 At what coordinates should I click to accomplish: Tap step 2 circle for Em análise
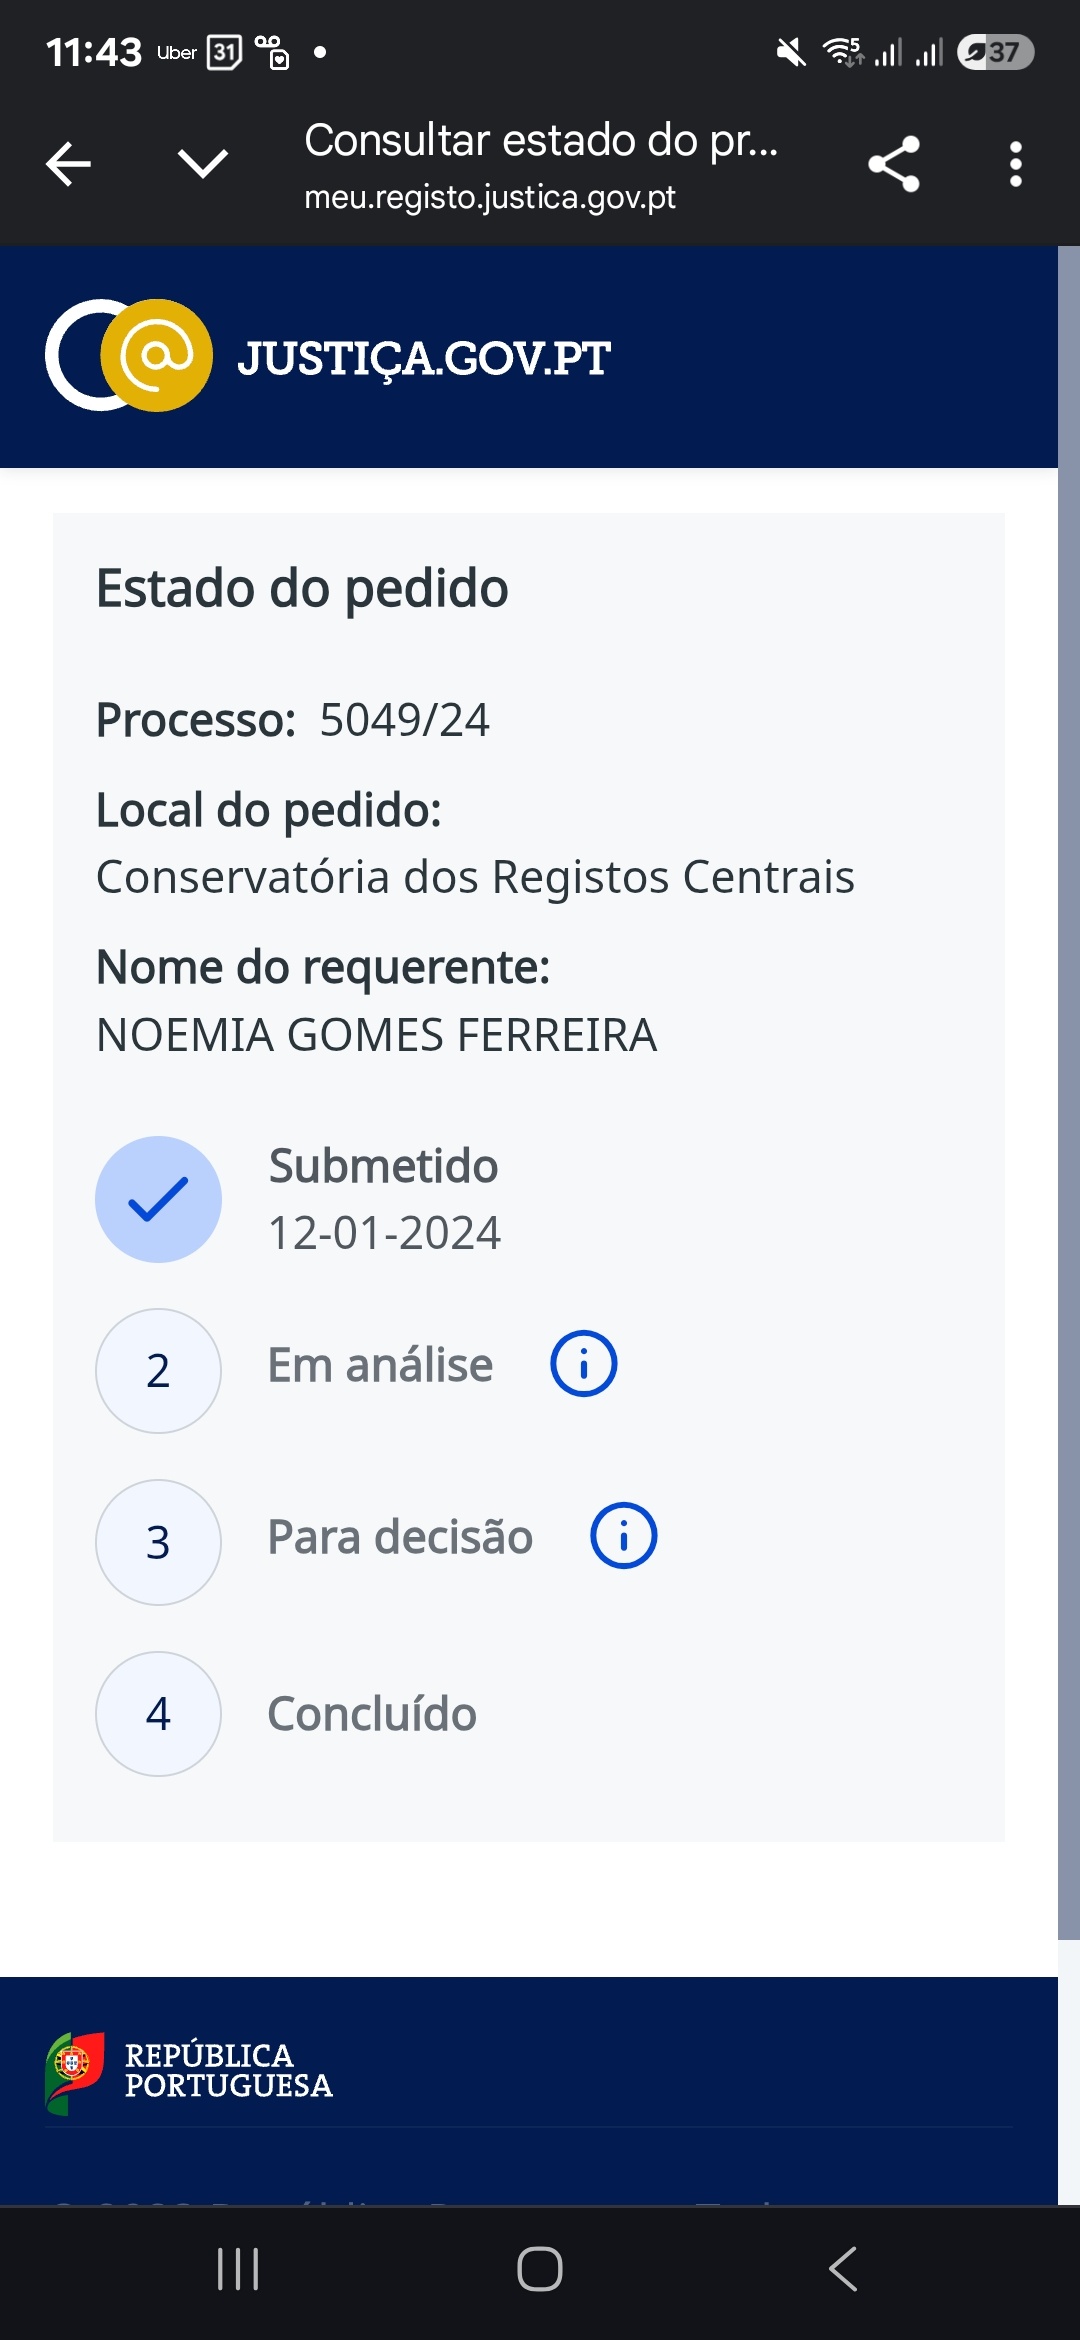158,1371
